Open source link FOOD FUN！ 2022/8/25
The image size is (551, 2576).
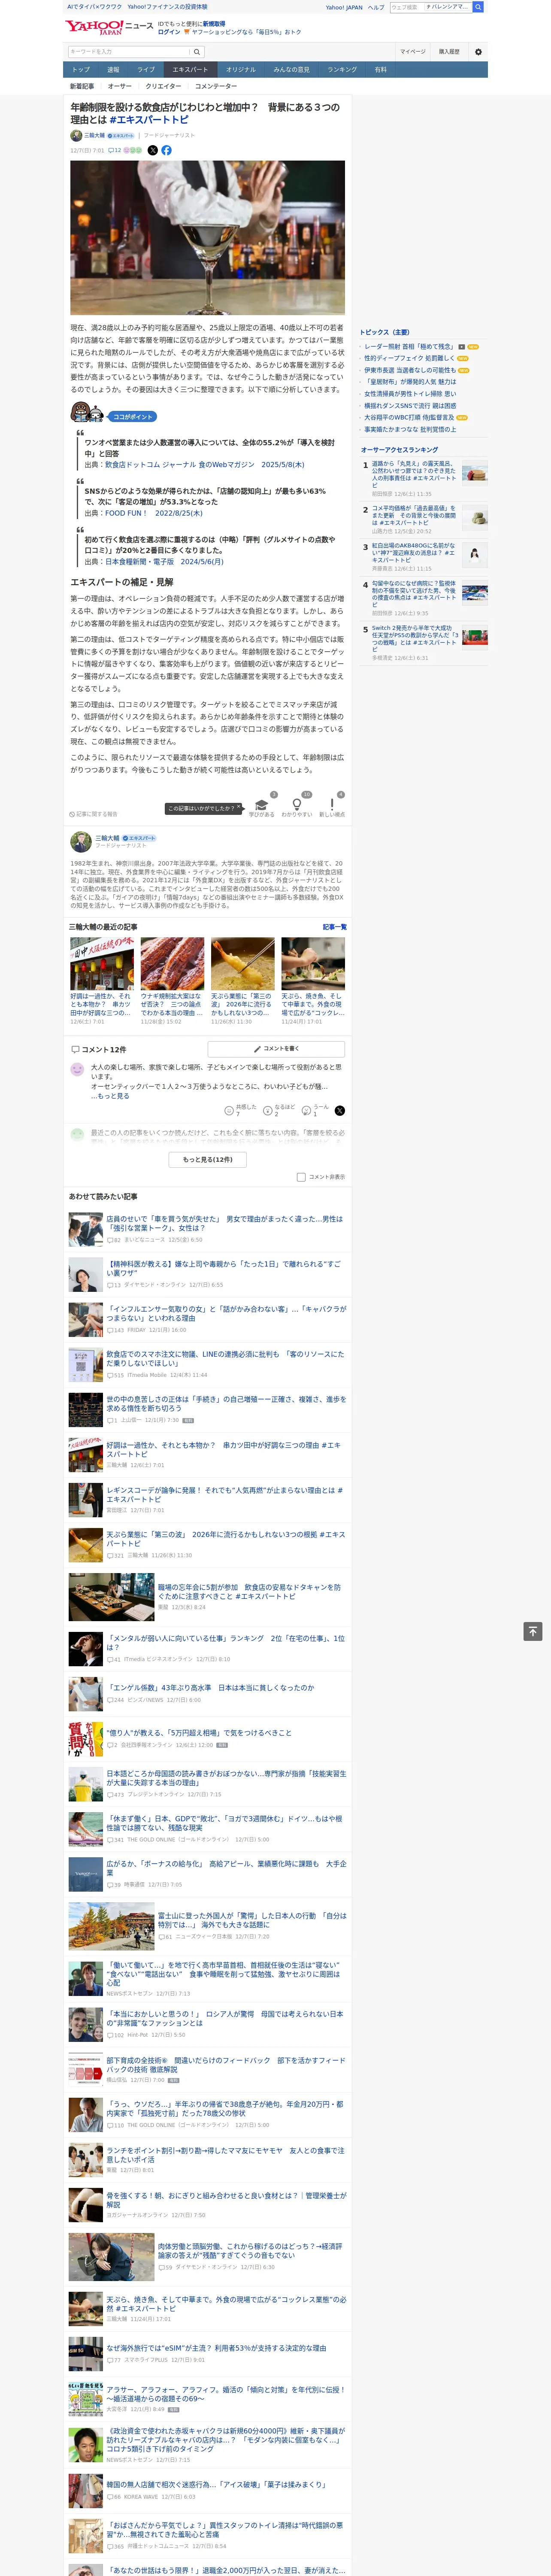154,513
